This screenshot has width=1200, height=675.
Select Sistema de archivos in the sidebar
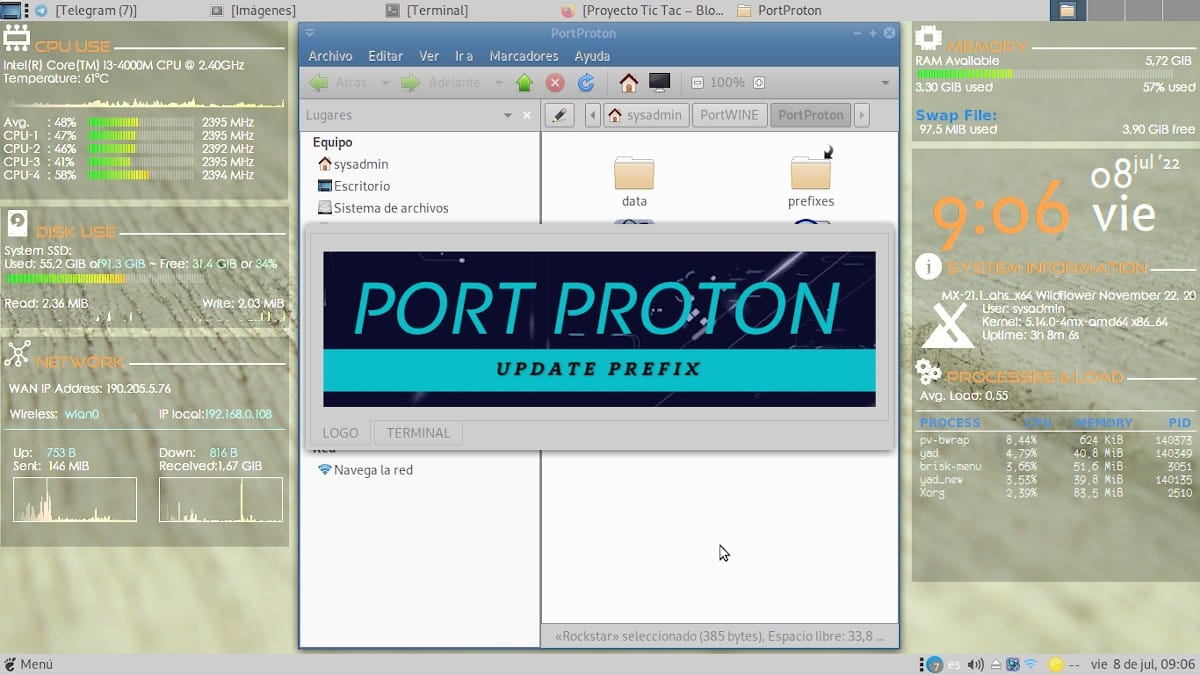point(390,208)
